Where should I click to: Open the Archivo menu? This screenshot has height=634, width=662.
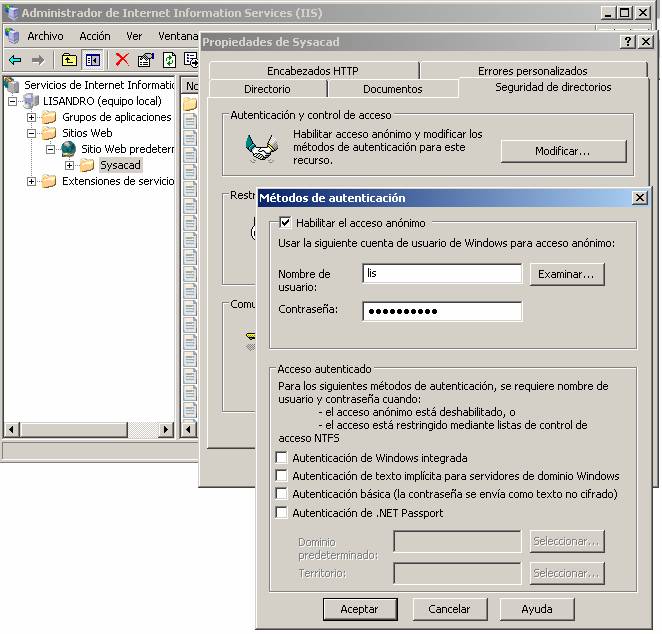[45, 36]
